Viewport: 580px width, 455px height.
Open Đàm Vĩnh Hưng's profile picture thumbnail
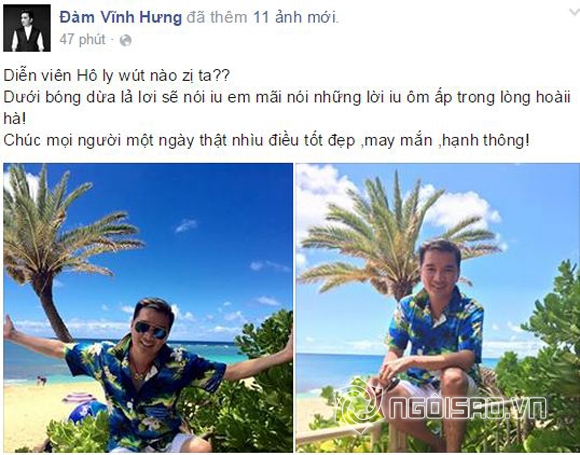pos(27,28)
